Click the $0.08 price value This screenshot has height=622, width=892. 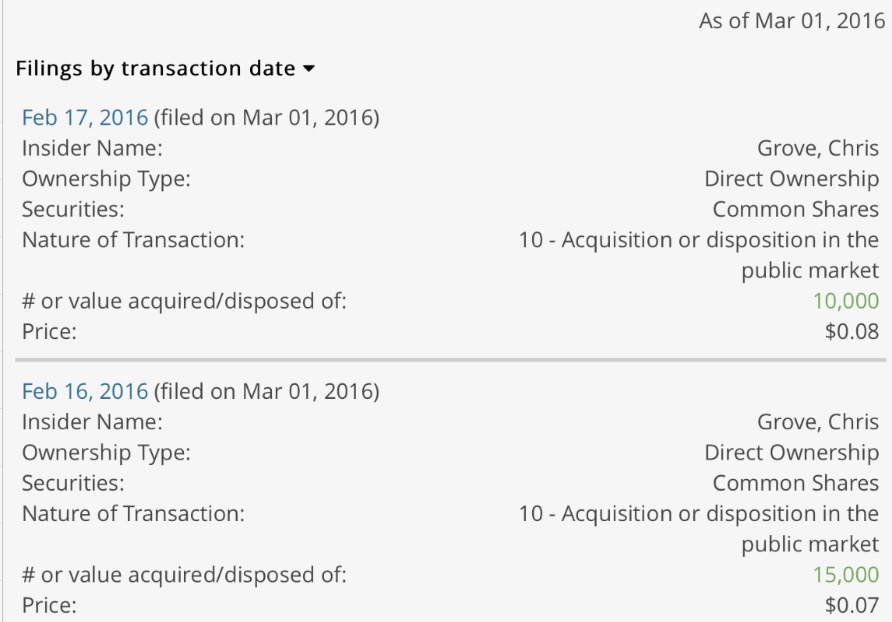856,332
